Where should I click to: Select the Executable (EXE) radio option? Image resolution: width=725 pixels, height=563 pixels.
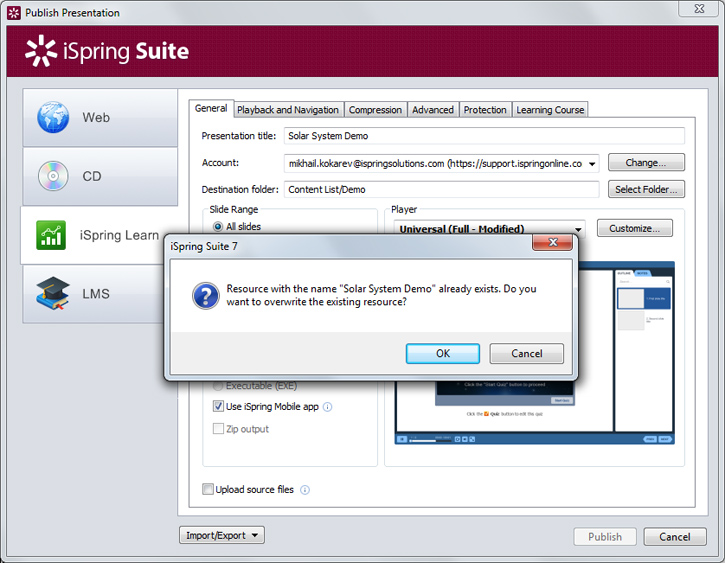click(217, 386)
